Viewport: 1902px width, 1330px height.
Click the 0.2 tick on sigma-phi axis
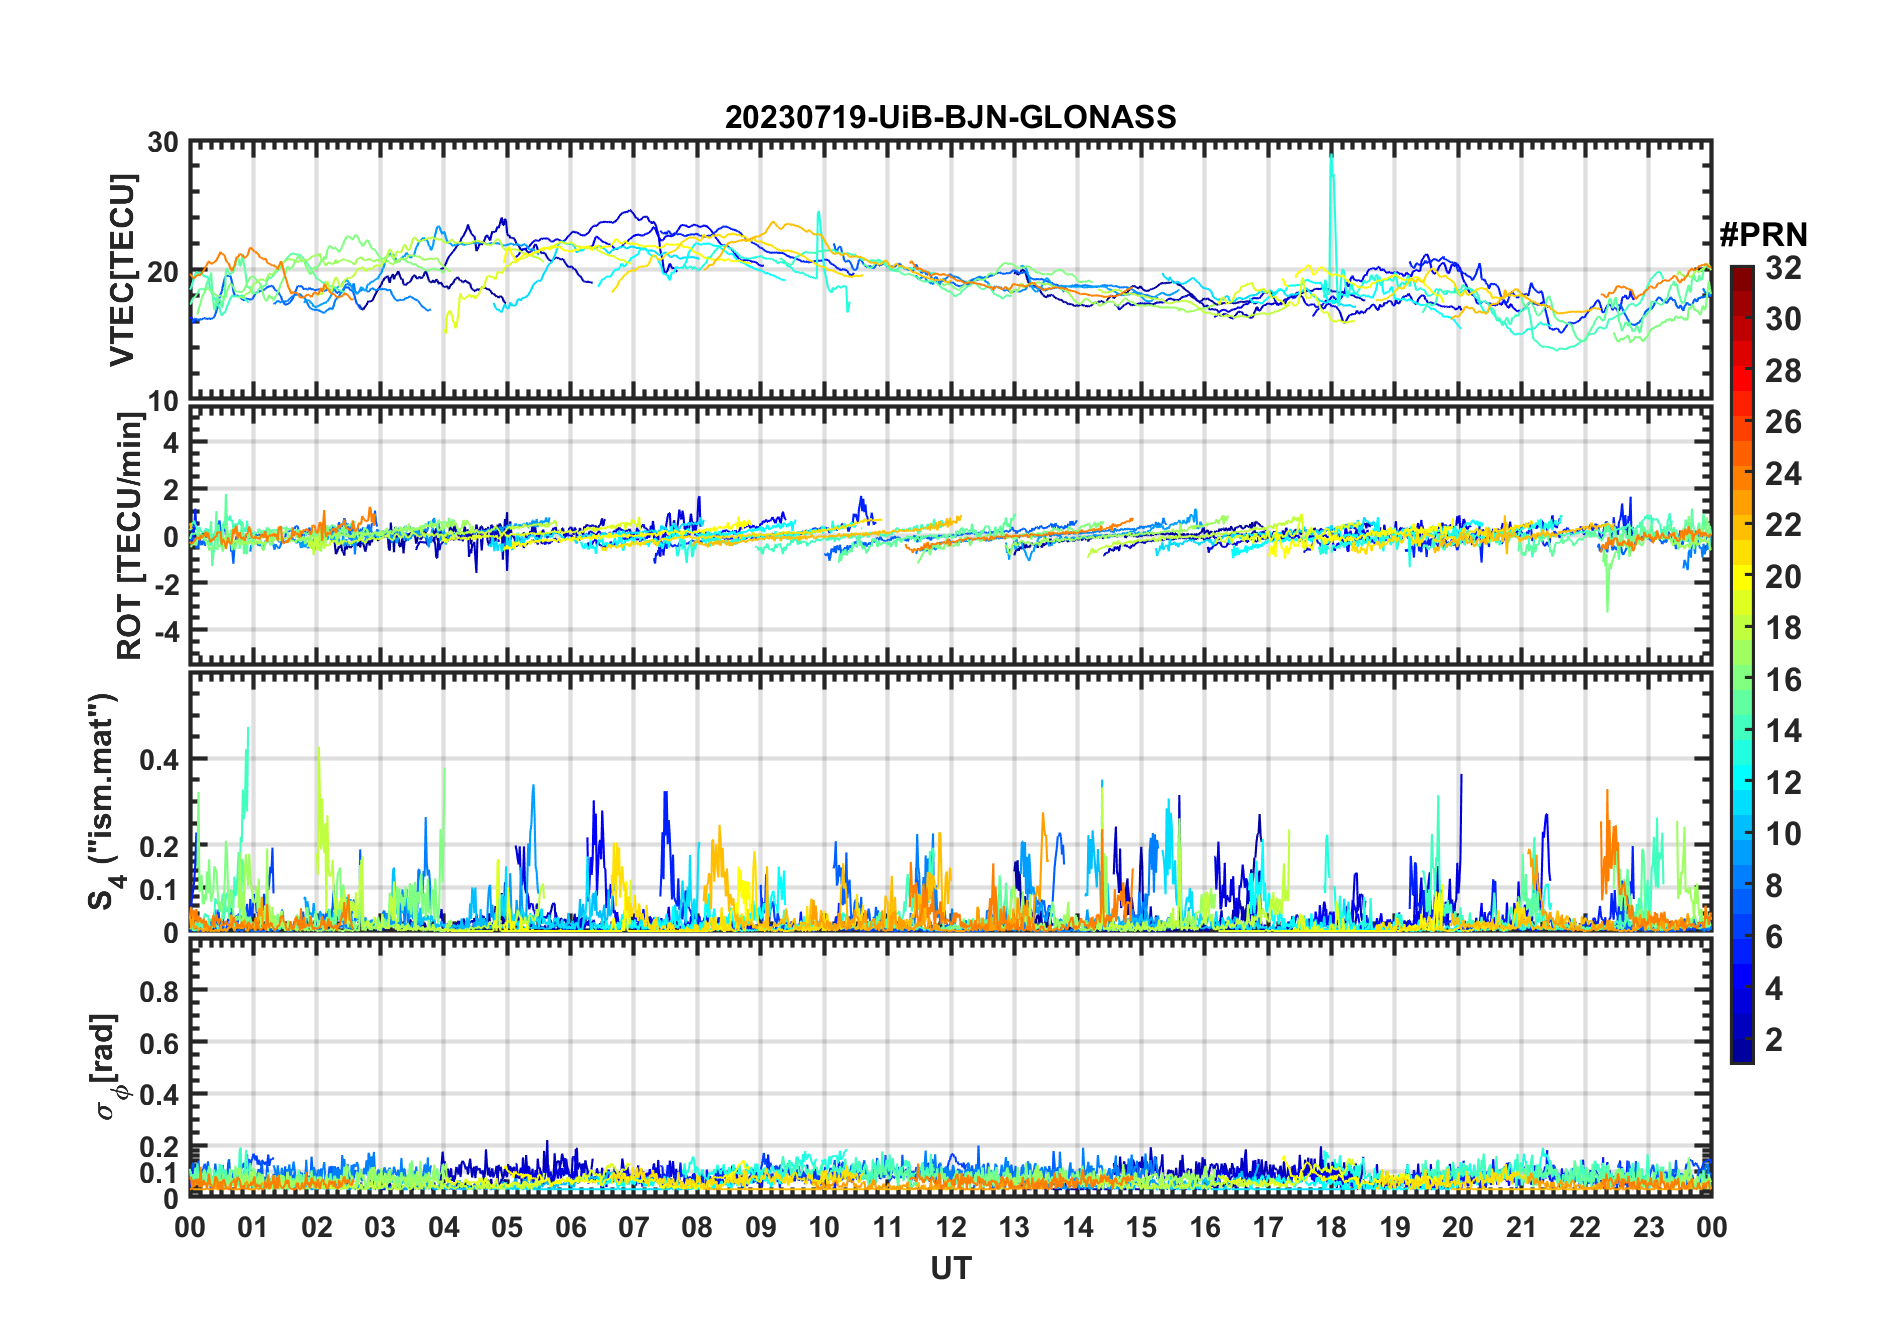[159, 1146]
